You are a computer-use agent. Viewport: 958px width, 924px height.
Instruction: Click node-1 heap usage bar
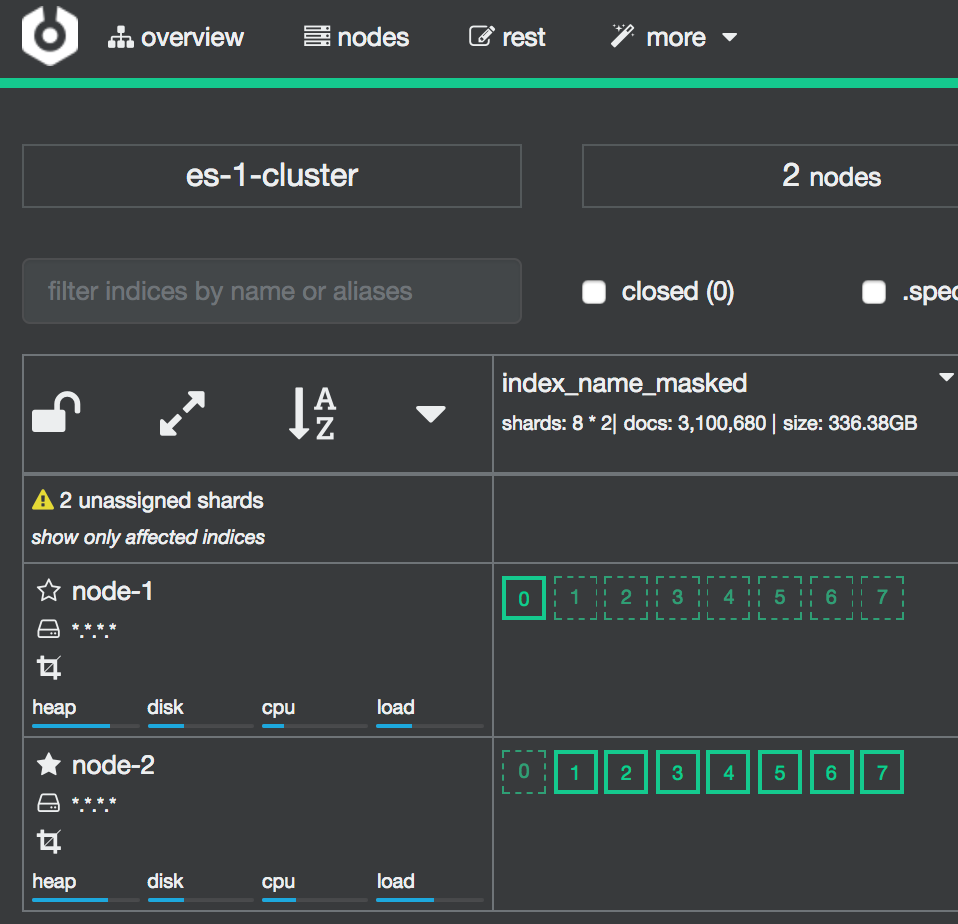click(x=86, y=726)
